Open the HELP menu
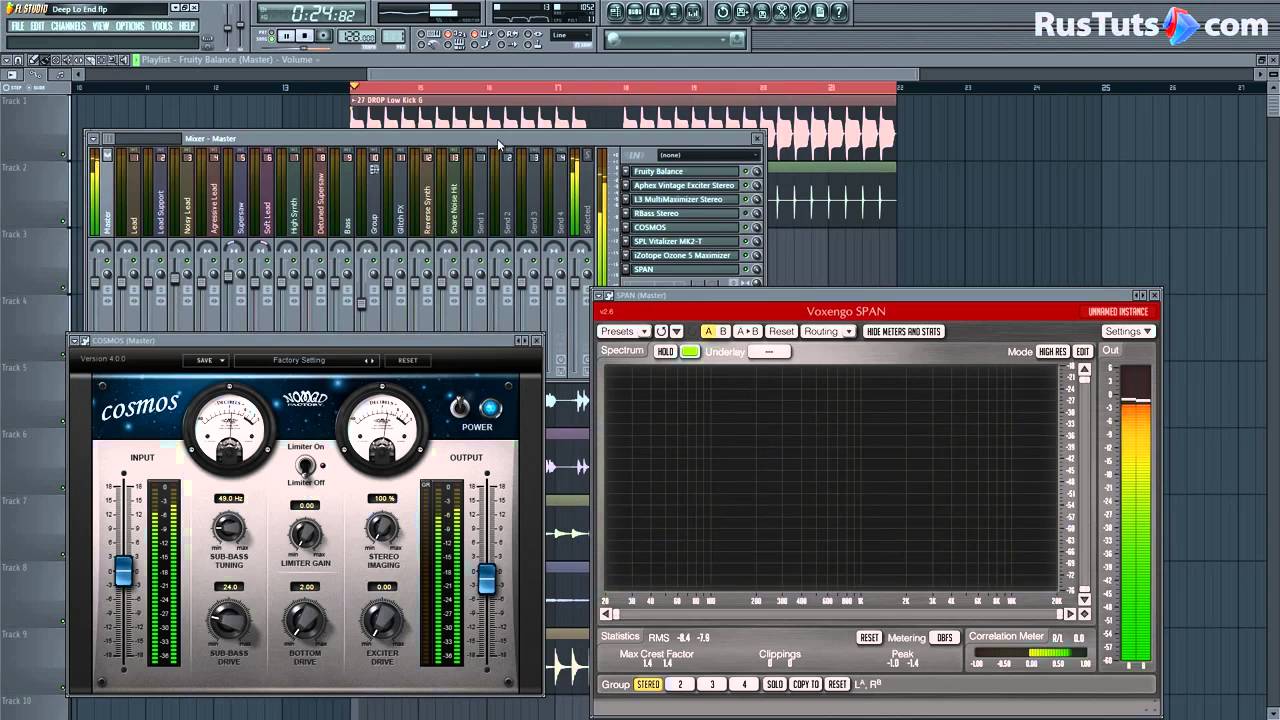Image resolution: width=1280 pixels, height=720 pixels. tap(187, 26)
